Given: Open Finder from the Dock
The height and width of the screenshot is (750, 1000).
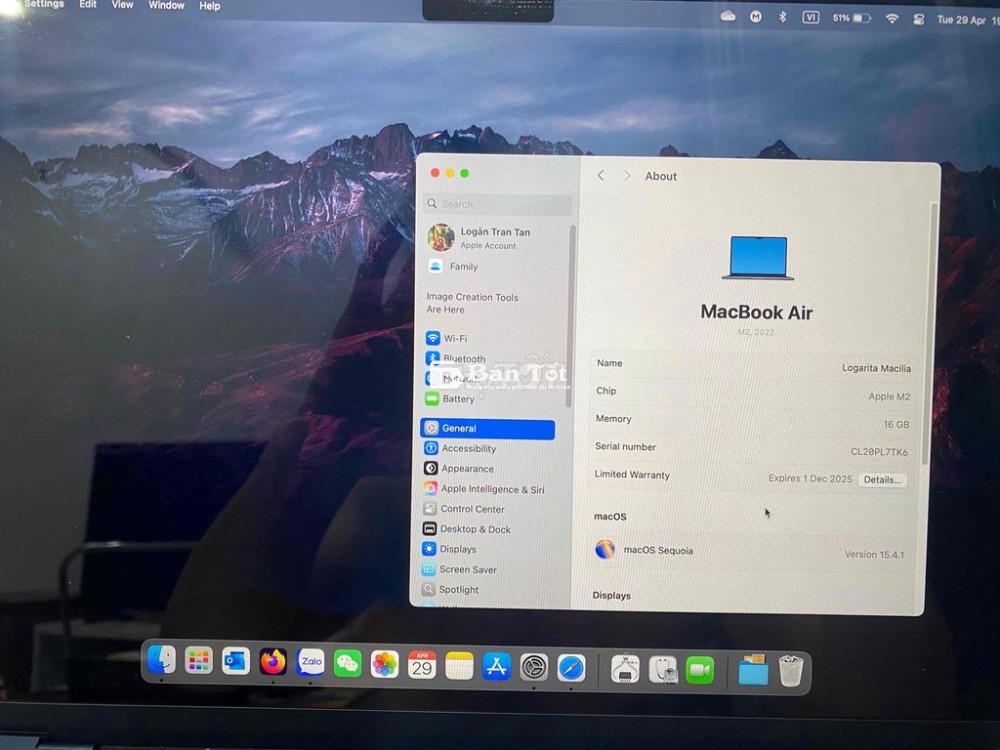Looking at the screenshot, I should [161, 659].
